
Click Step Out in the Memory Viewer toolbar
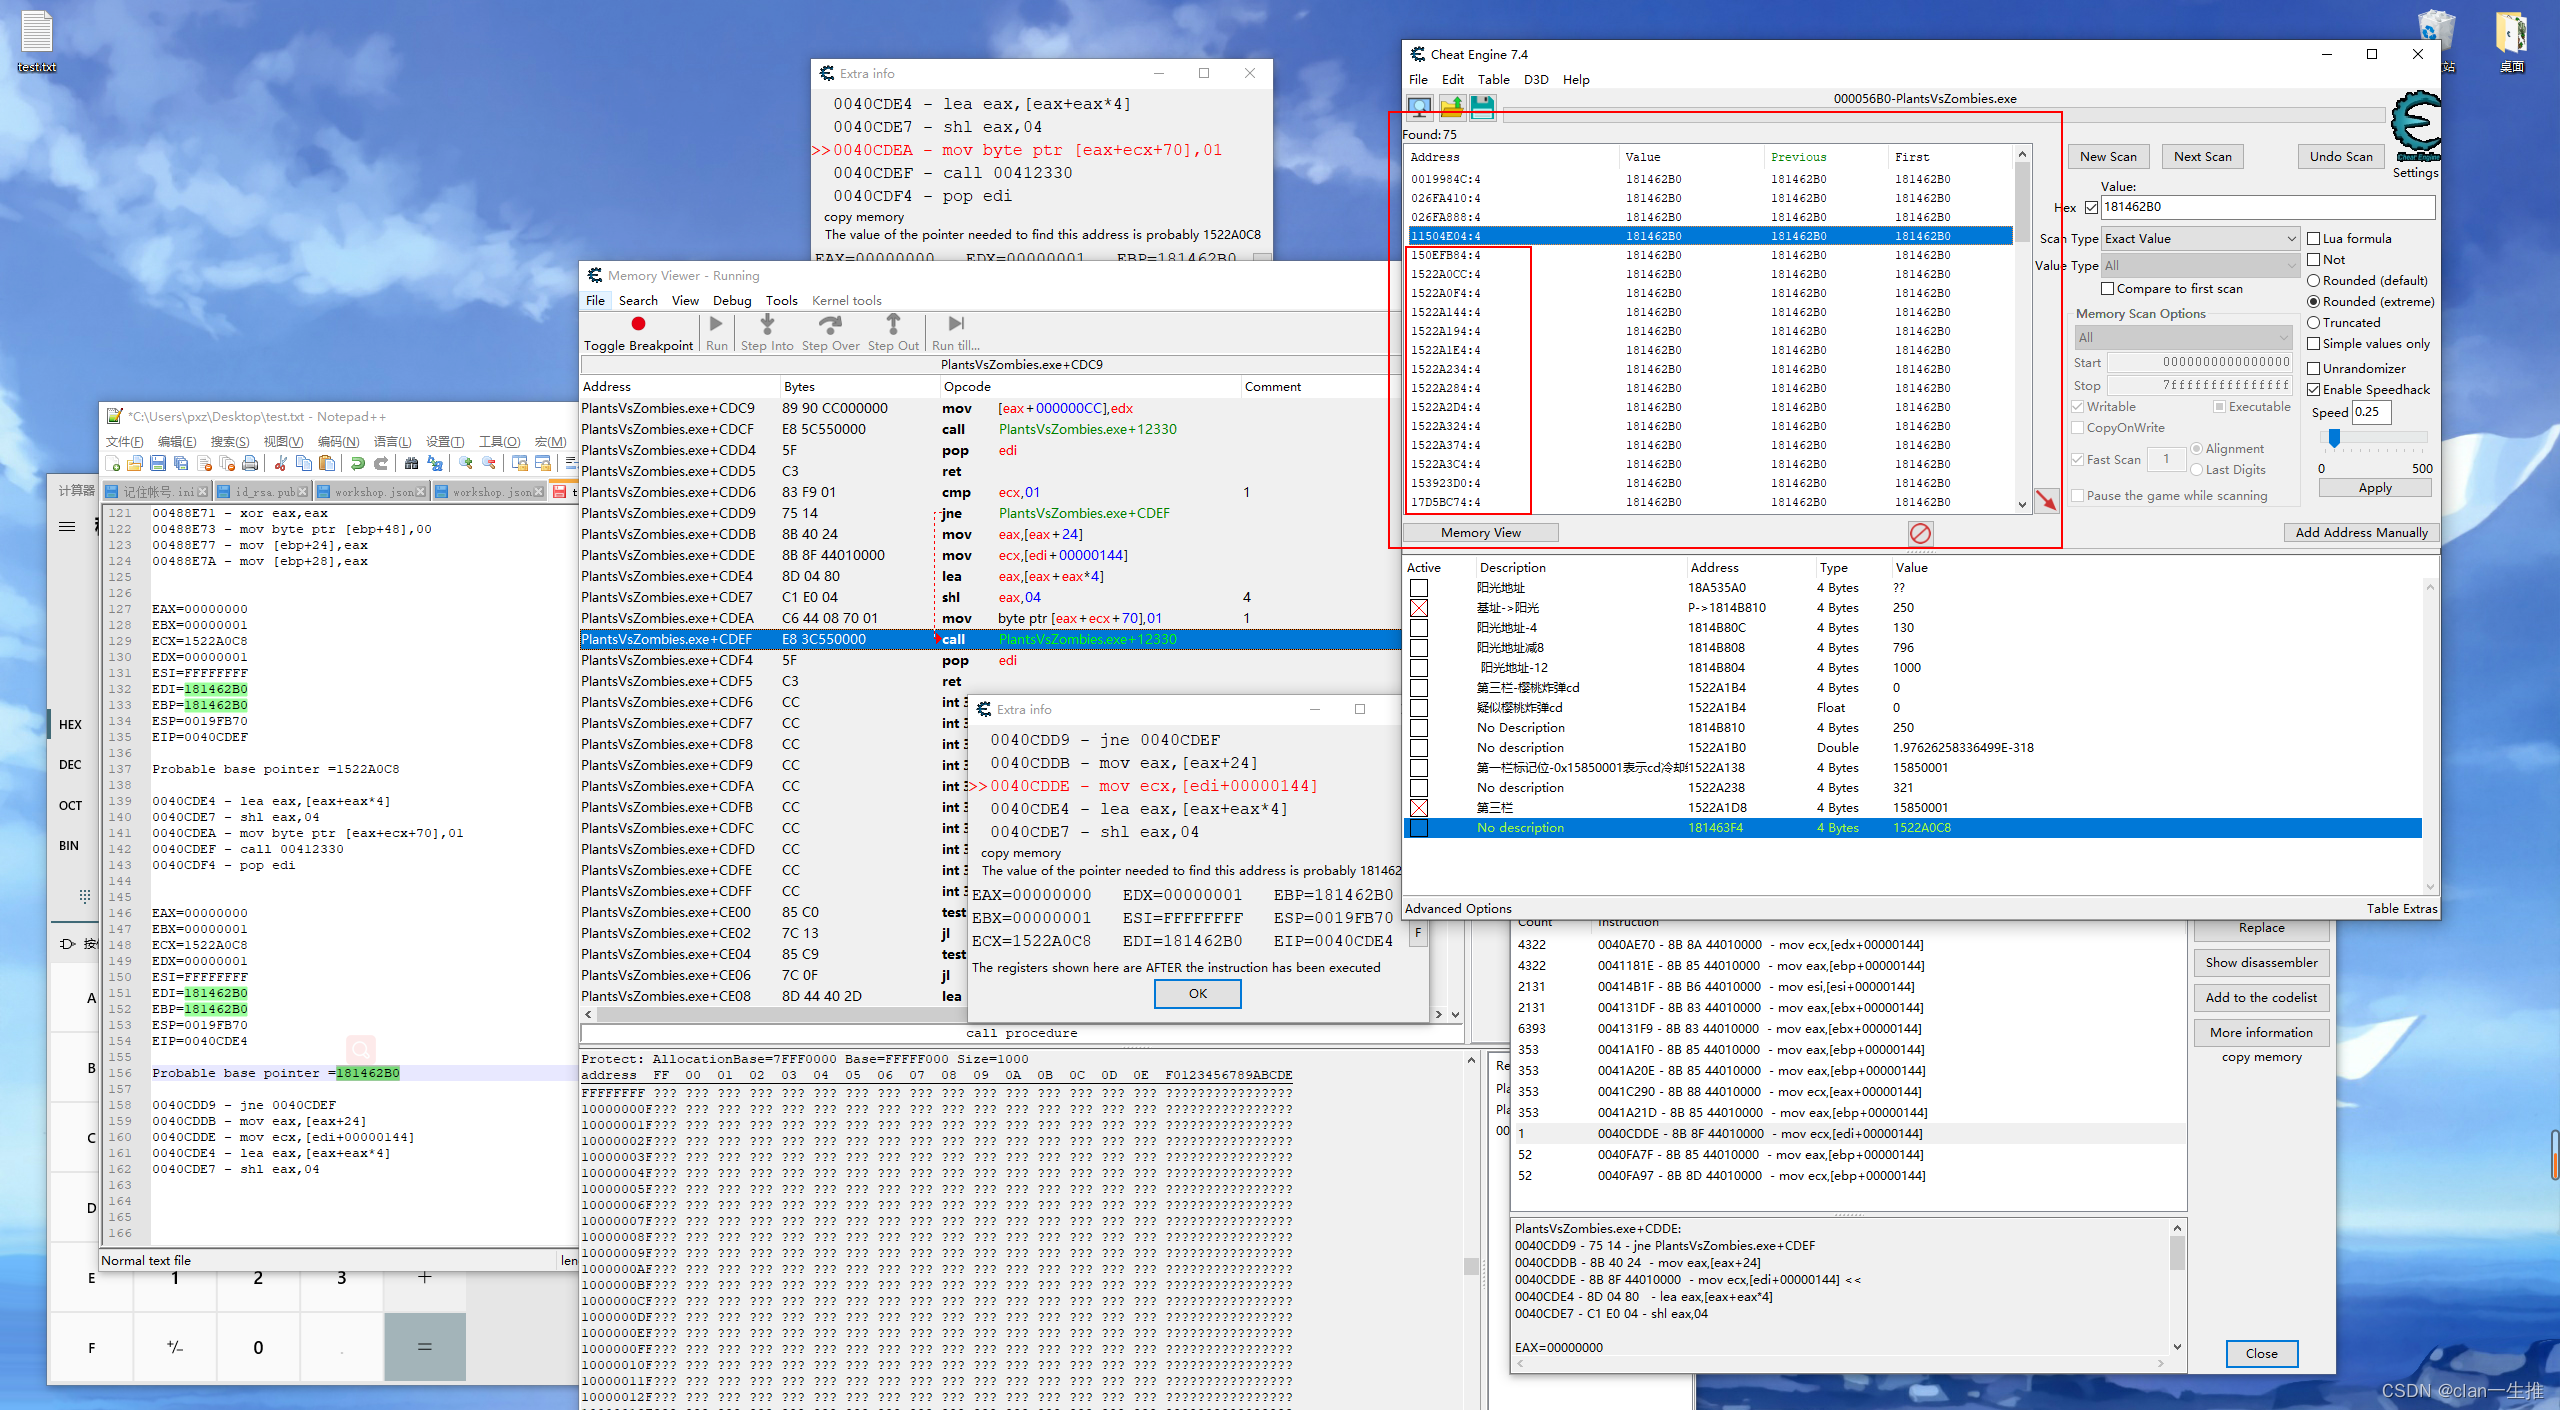tap(893, 333)
